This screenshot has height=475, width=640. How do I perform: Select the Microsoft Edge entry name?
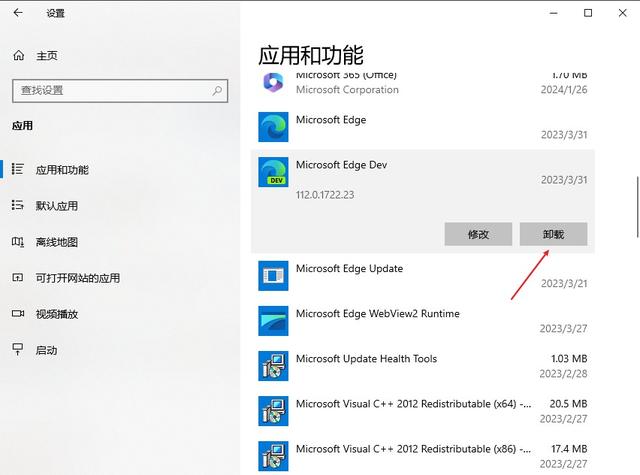[x=331, y=120]
